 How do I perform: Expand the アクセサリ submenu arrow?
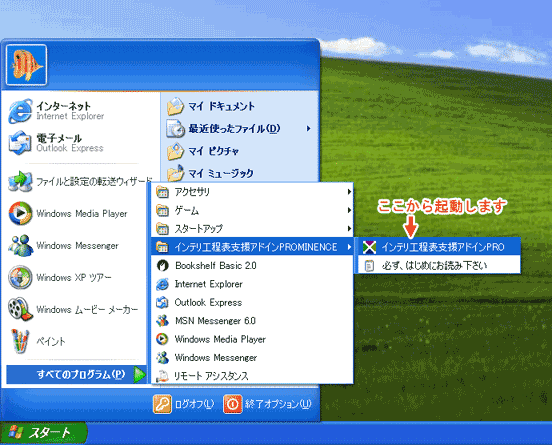pyautogui.click(x=349, y=192)
